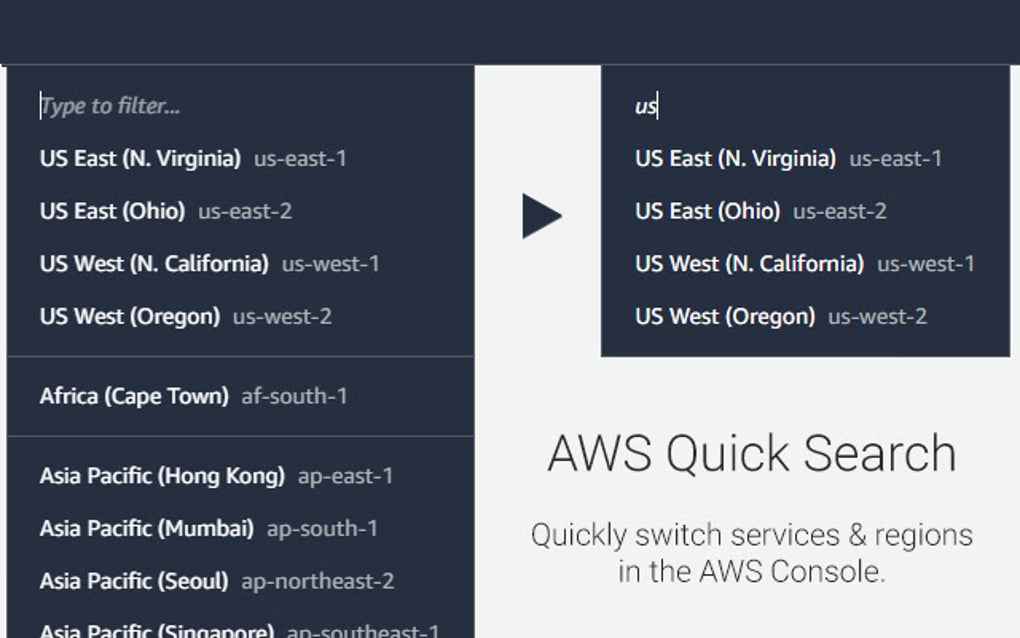1020x638 pixels.
Task: Click the play arrow icon between panels
Action: [542, 216]
